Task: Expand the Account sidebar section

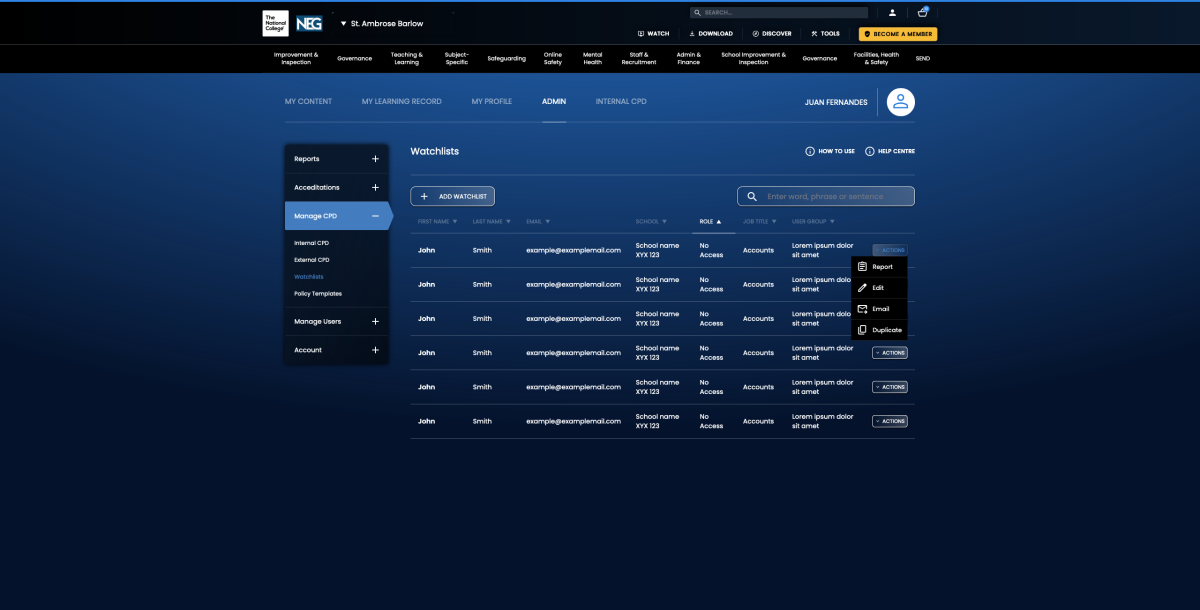Action: click(x=336, y=350)
